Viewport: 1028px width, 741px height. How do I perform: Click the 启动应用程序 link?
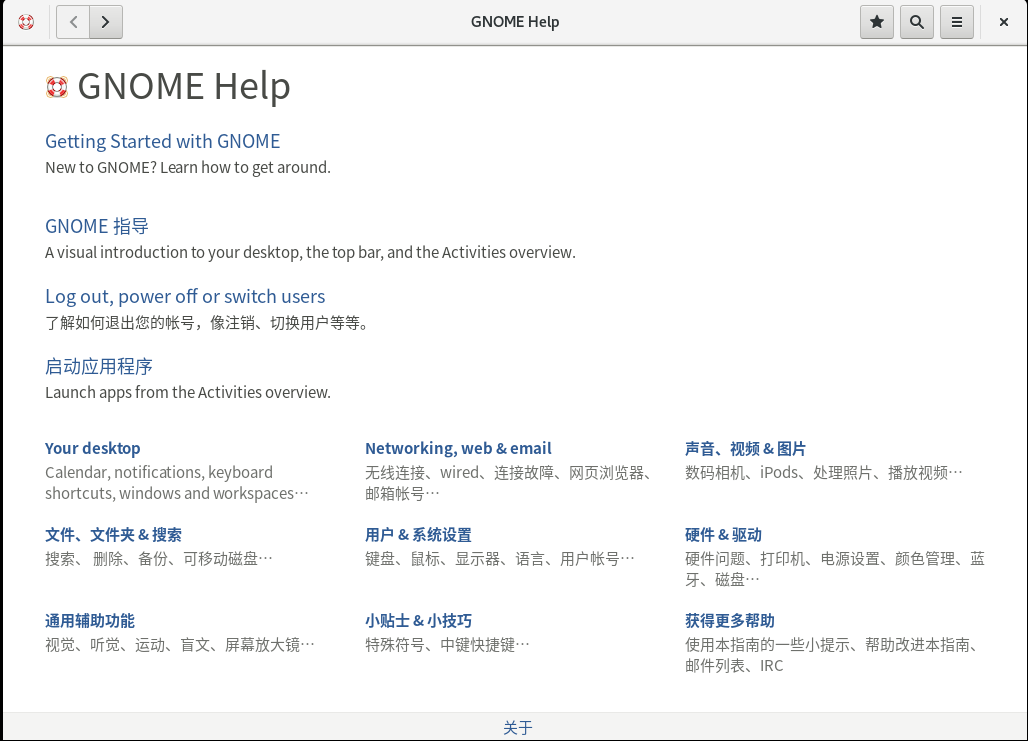[x=99, y=366]
